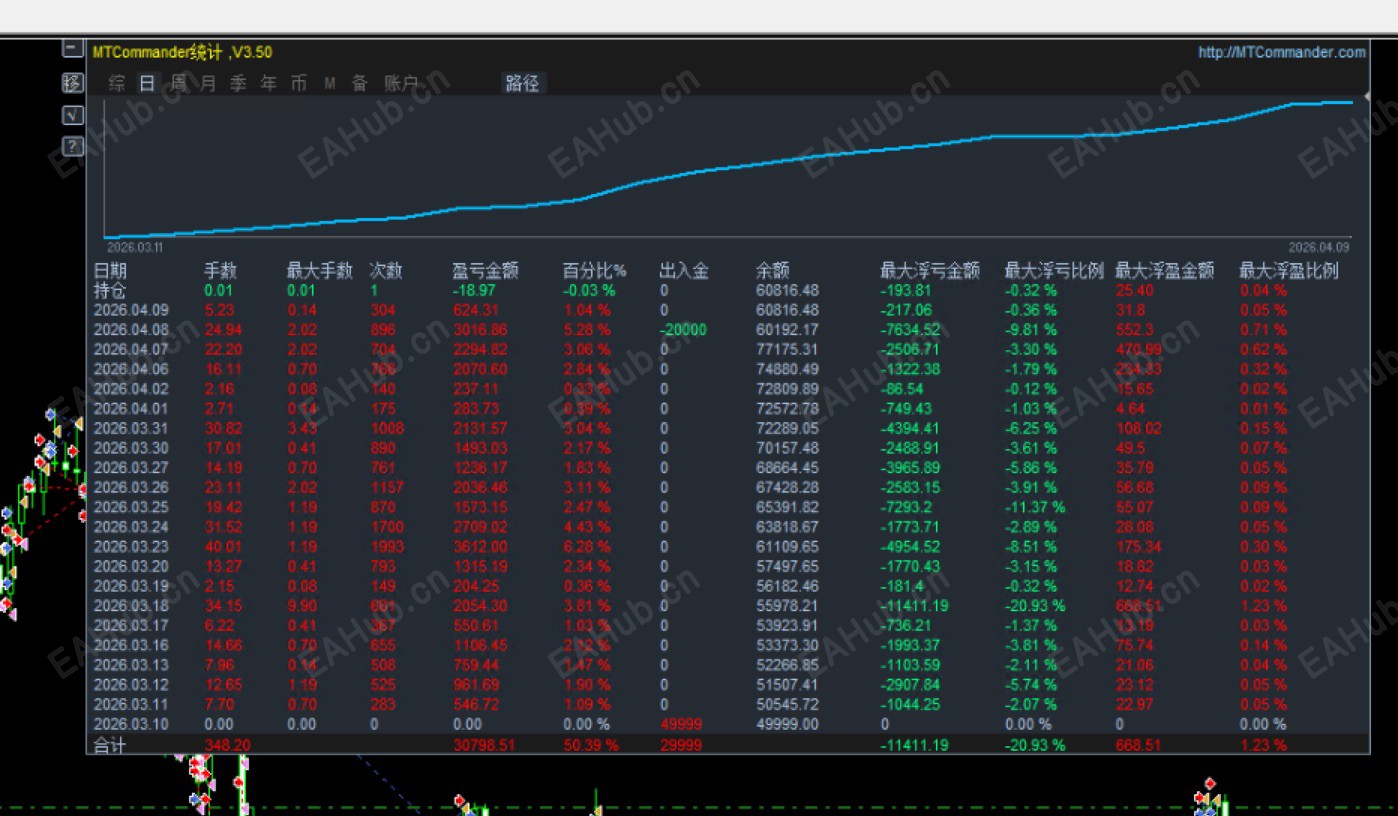Collapse the panel with the minus icon
The image size is (1398, 816).
point(72,49)
